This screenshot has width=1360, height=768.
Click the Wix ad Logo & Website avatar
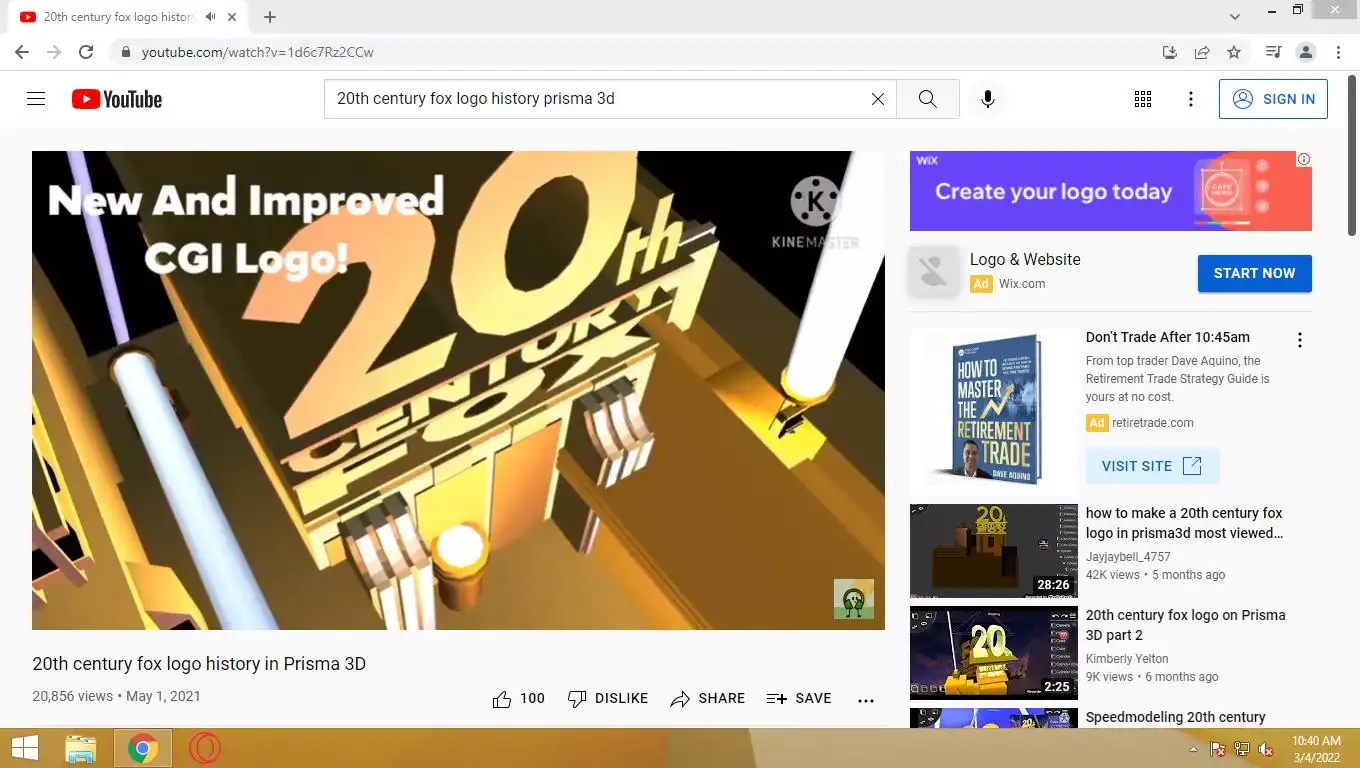(934, 271)
